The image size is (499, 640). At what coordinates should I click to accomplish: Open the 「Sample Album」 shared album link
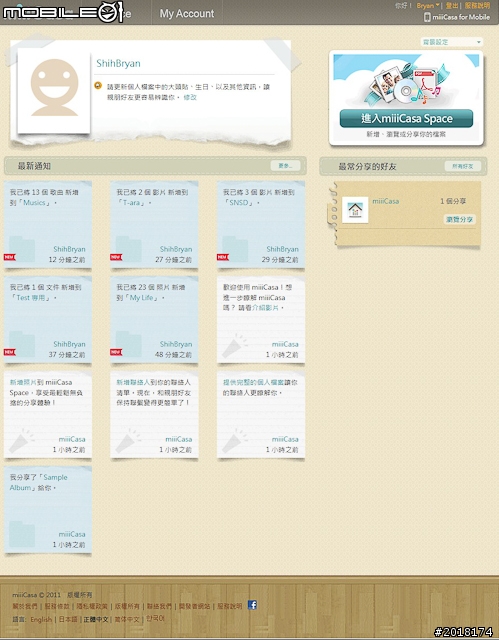(38, 482)
